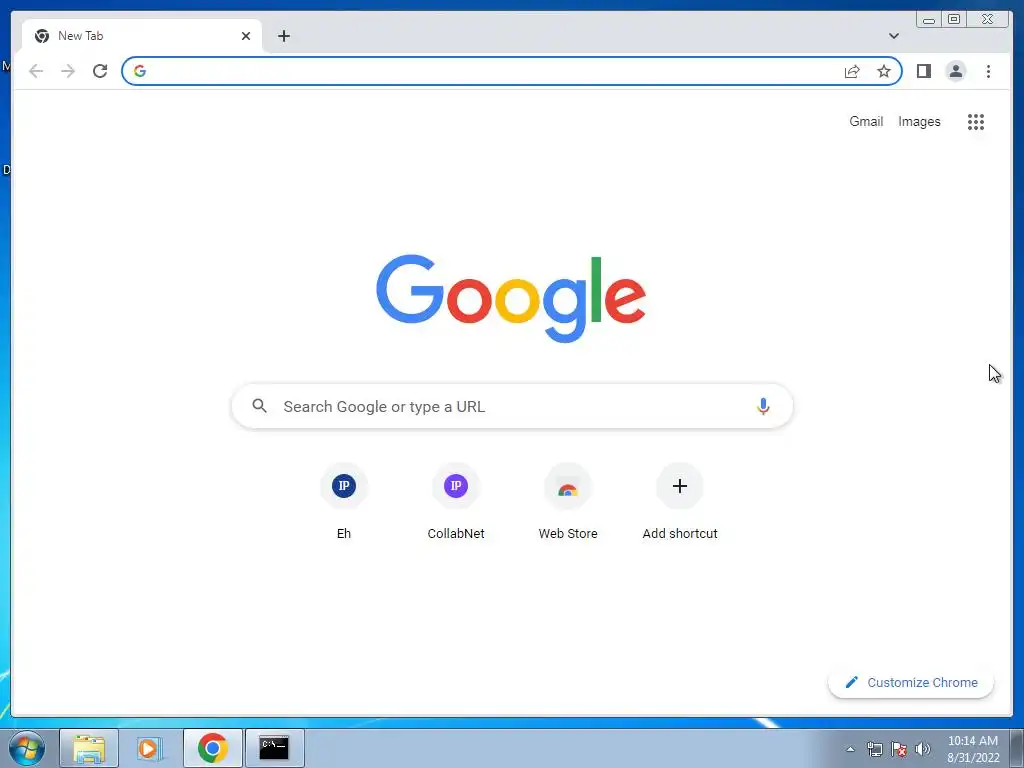Open the clock showing 10:14 AM
Viewport: 1024px width, 768px height.
tap(973, 749)
